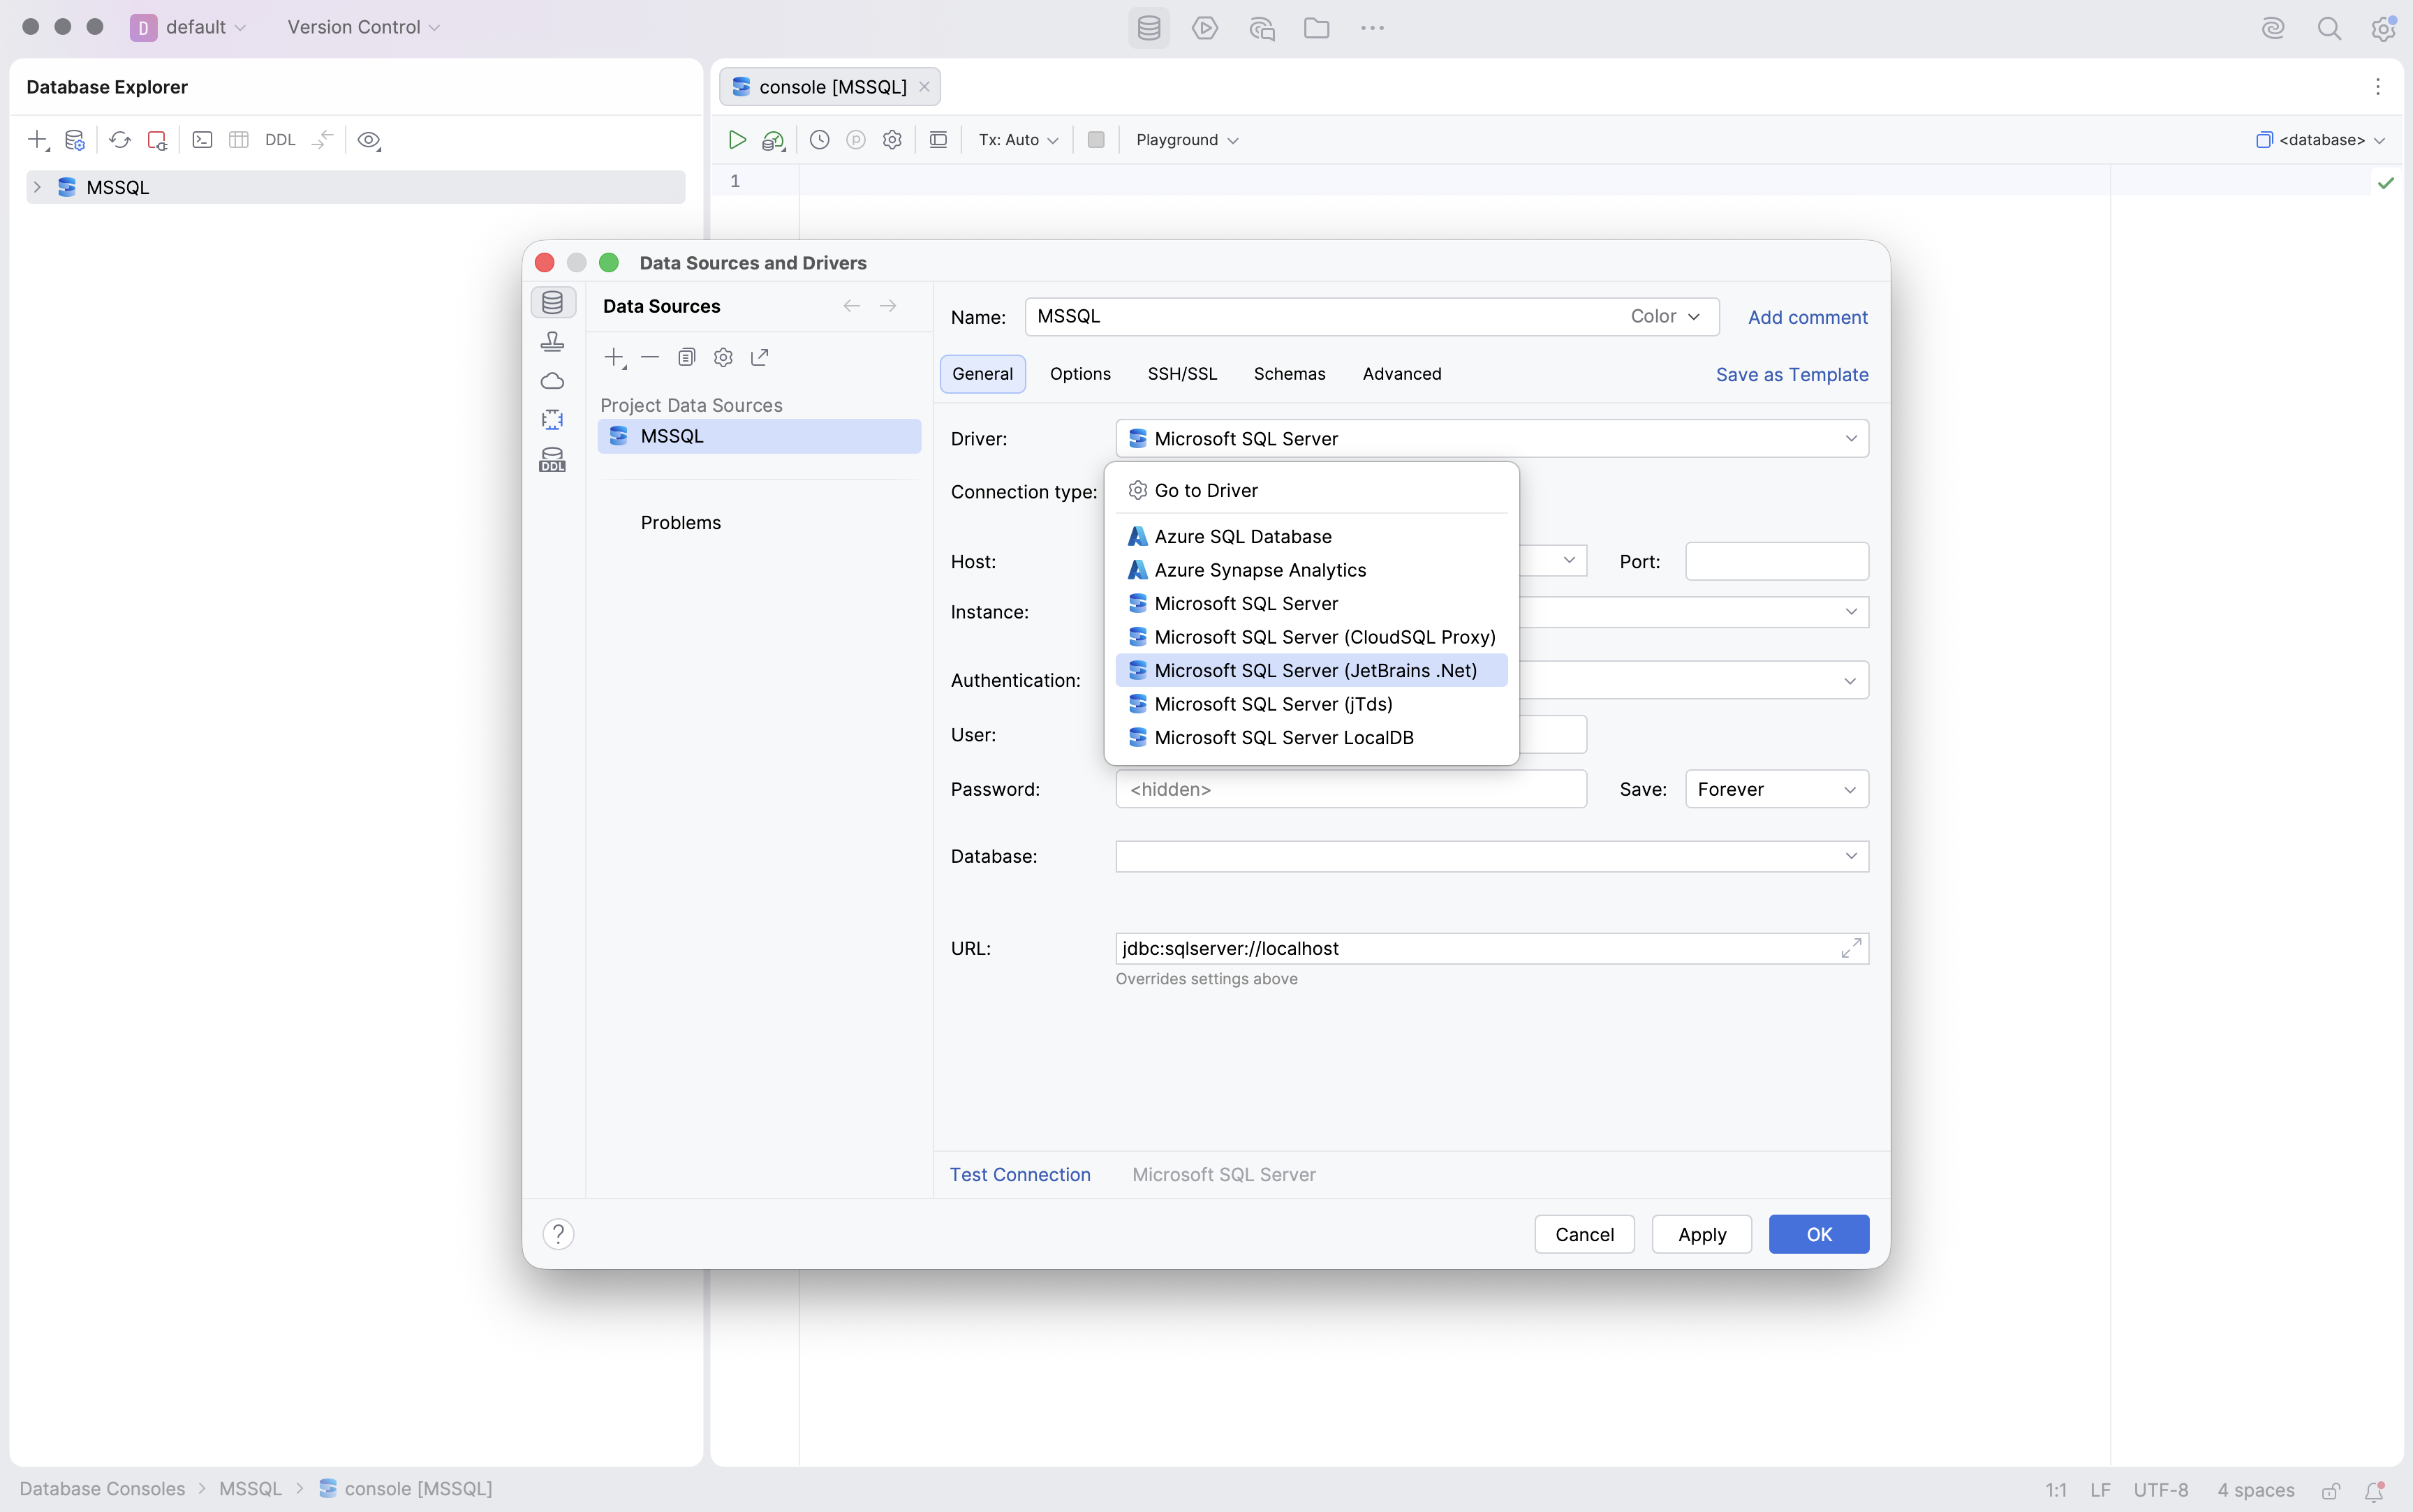Click the Explain Plan icon in console toolbar

click(773, 140)
